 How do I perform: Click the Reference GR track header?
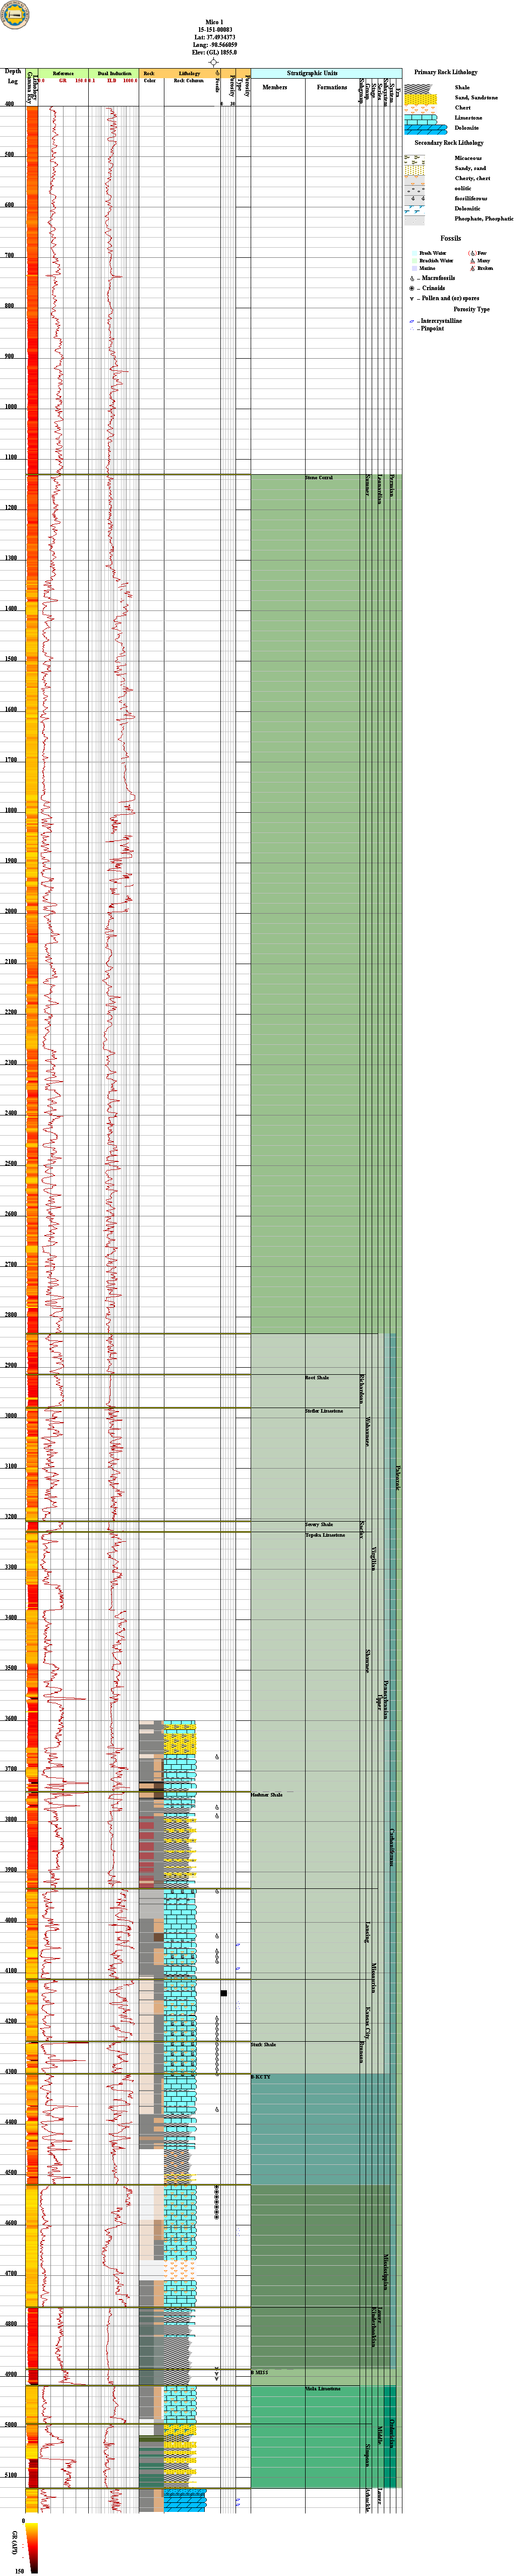pos(63,73)
